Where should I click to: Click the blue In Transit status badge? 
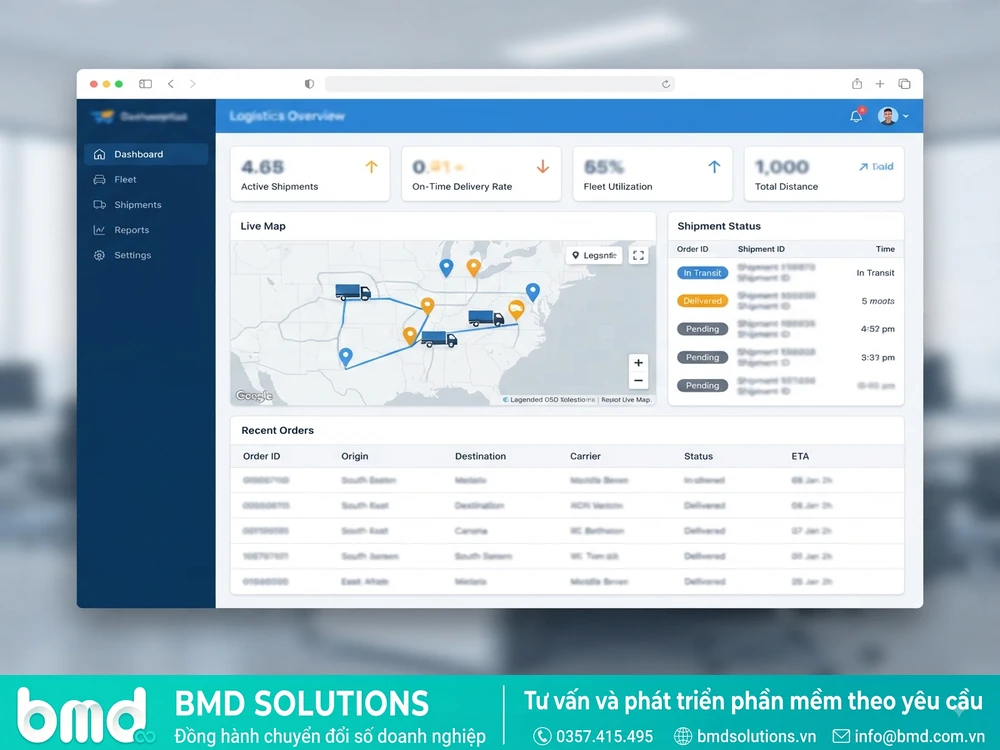pos(702,273)
